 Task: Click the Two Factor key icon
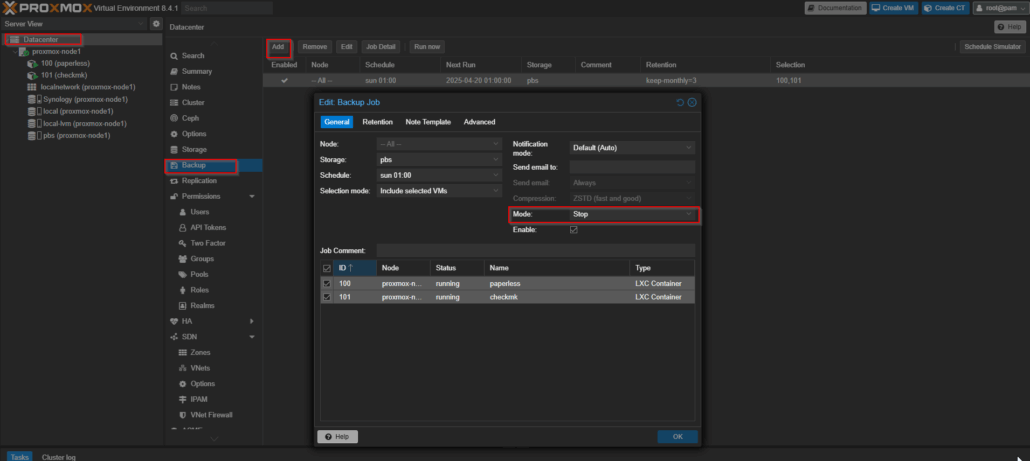coord(183,244)
